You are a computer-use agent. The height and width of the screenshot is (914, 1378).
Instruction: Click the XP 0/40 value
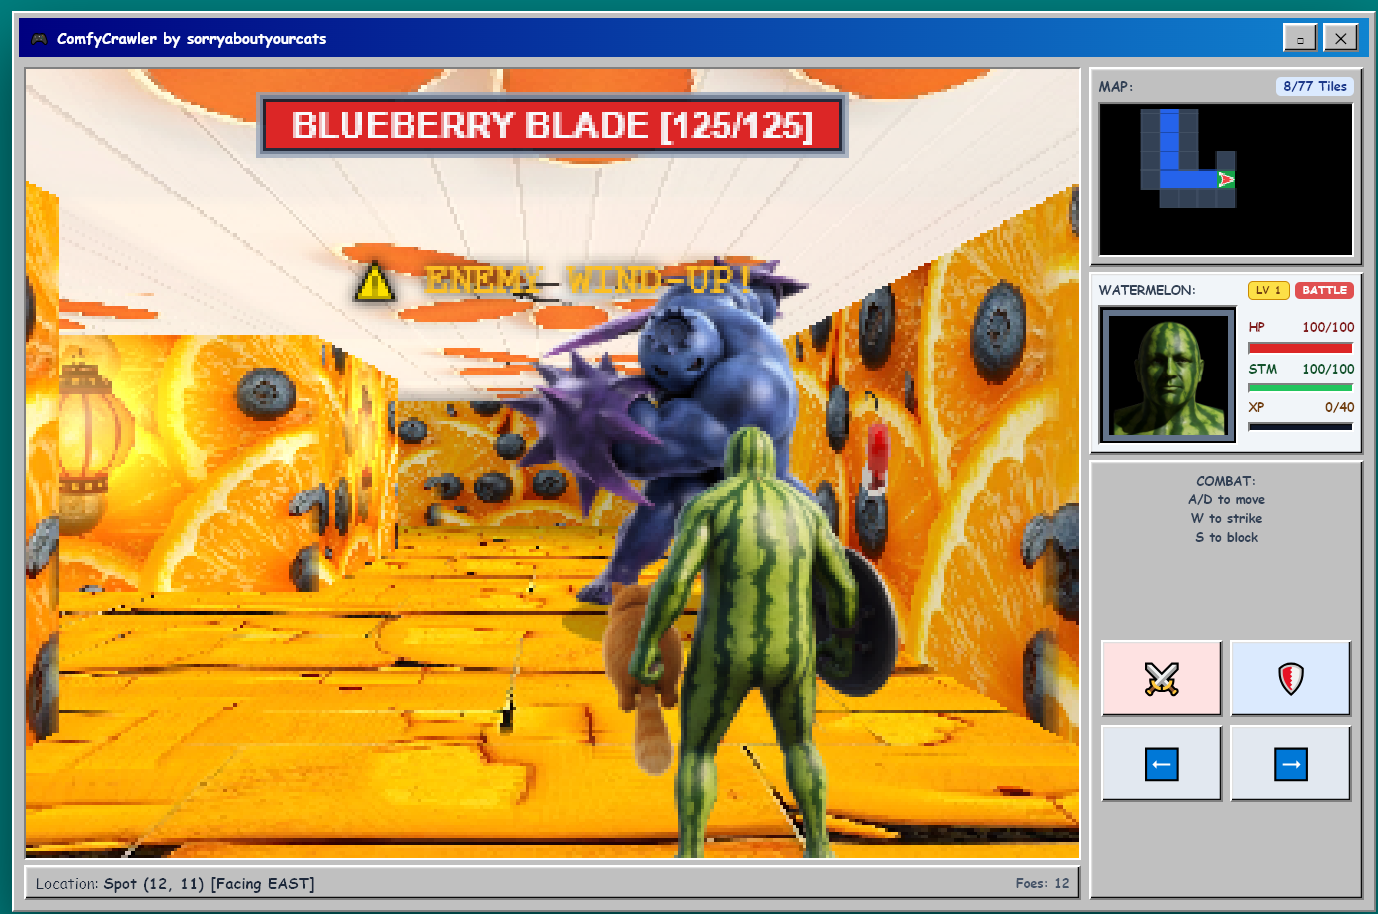point(1339,407)
